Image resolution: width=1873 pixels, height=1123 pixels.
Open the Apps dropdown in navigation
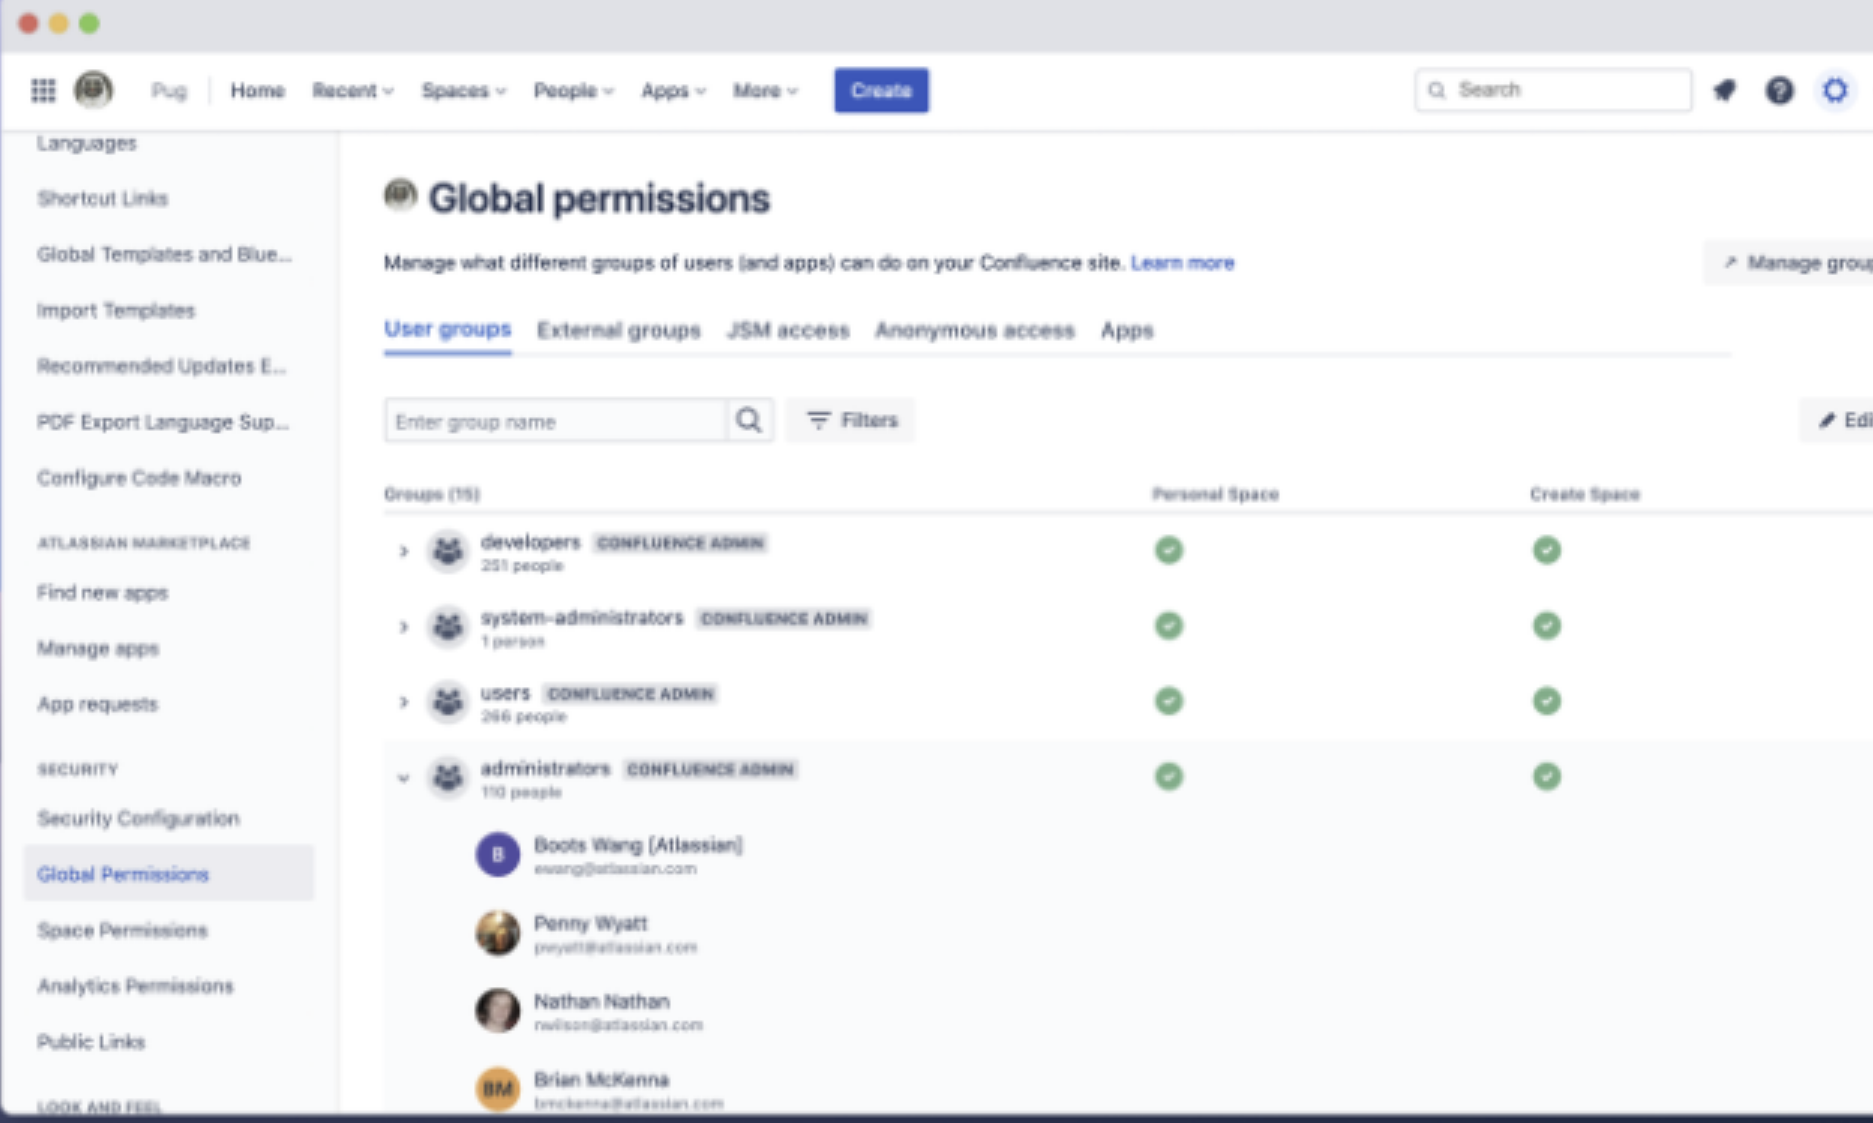673,91
